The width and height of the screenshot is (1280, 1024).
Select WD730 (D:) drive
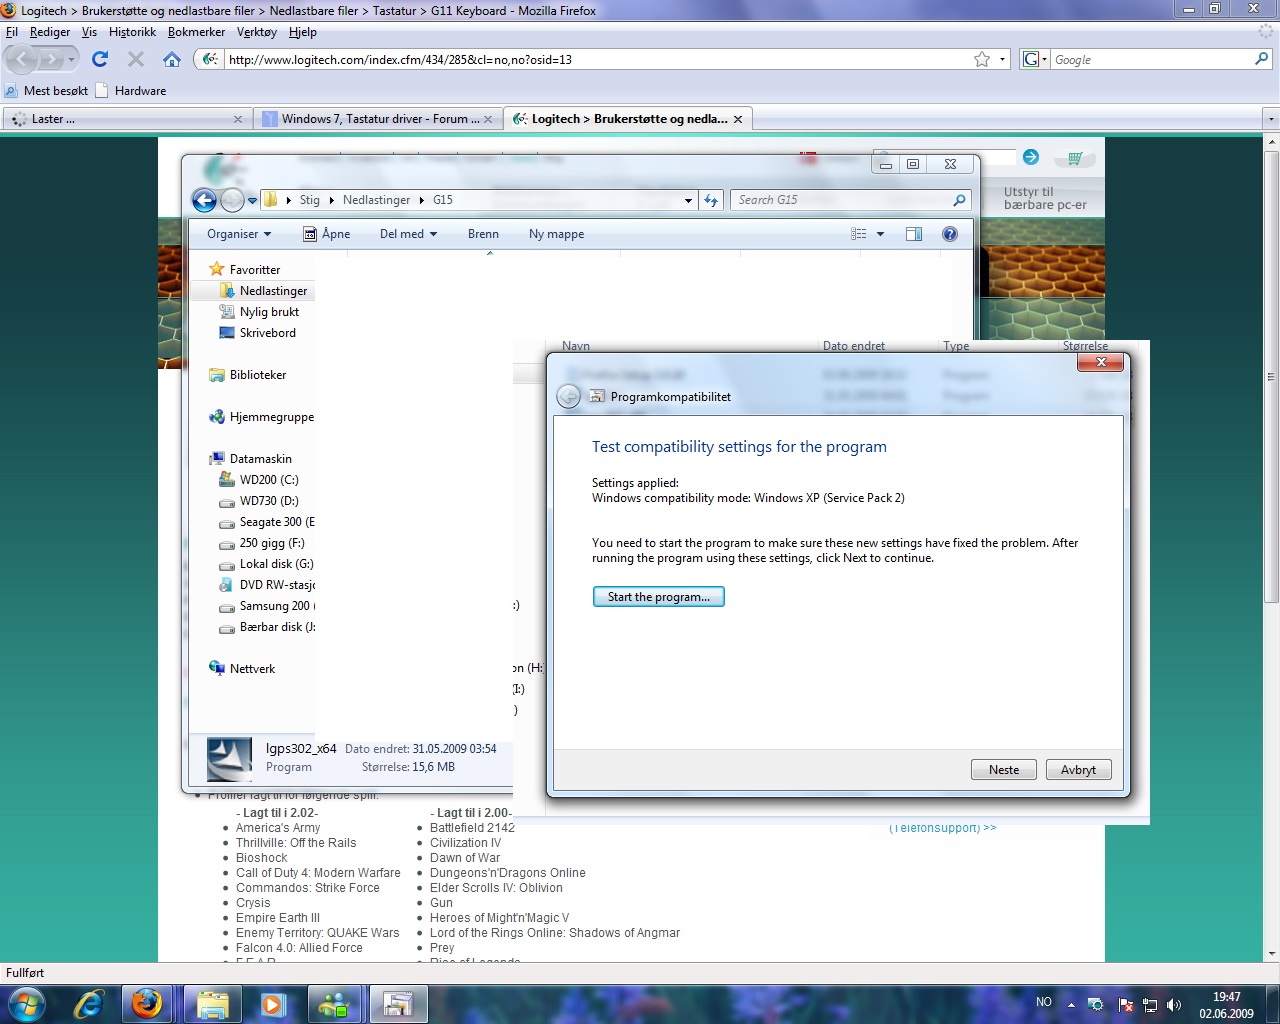260,501
